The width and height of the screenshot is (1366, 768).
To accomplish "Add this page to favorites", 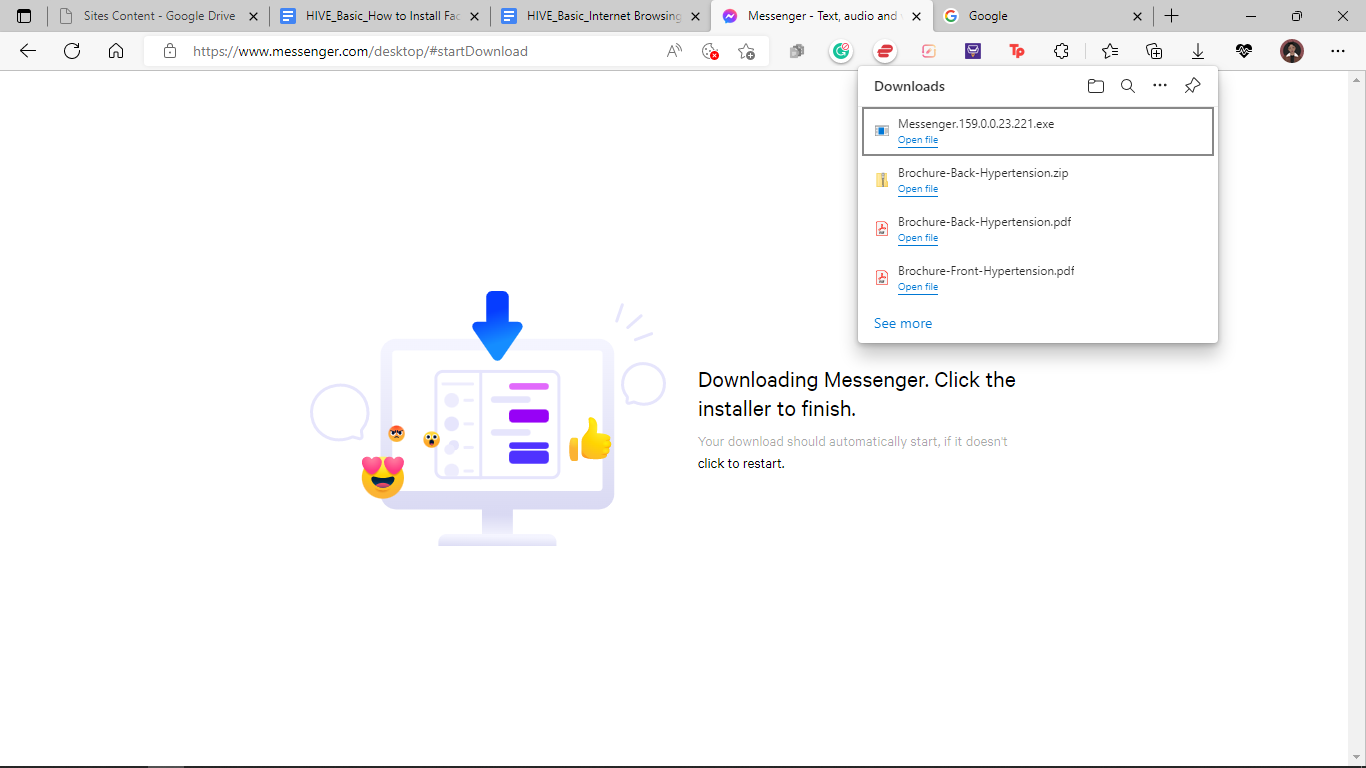I will coord(746,51).
